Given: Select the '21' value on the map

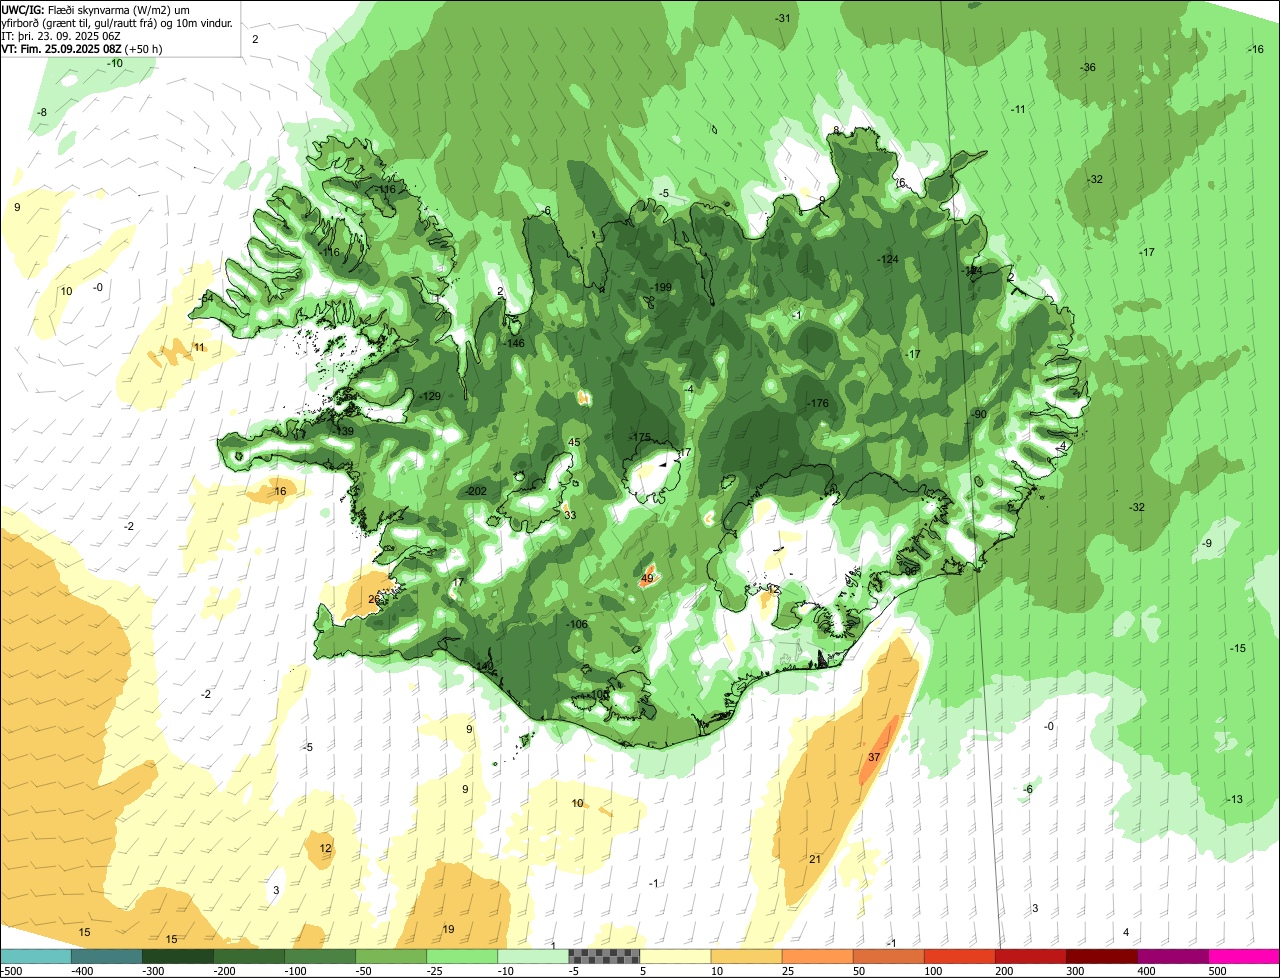Looking at the screenshot, I should click(815, 859).
